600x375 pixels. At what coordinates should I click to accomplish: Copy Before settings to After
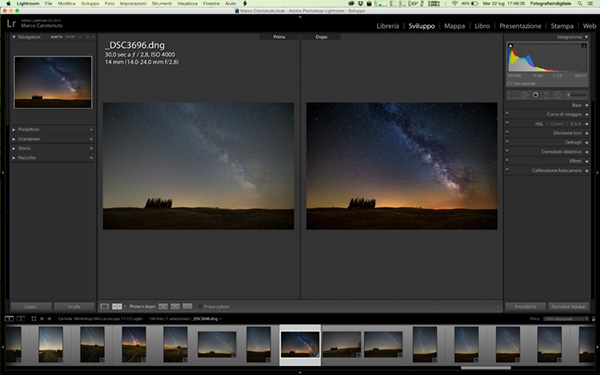(163, 307)
